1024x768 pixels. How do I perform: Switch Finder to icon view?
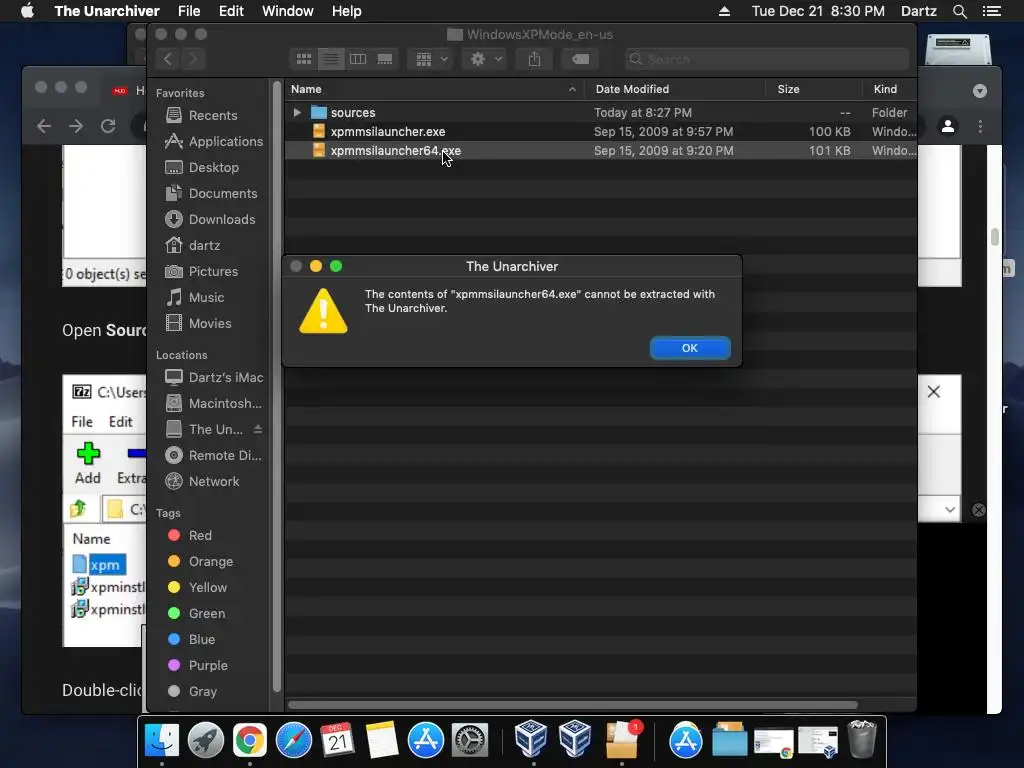[304, 59]
